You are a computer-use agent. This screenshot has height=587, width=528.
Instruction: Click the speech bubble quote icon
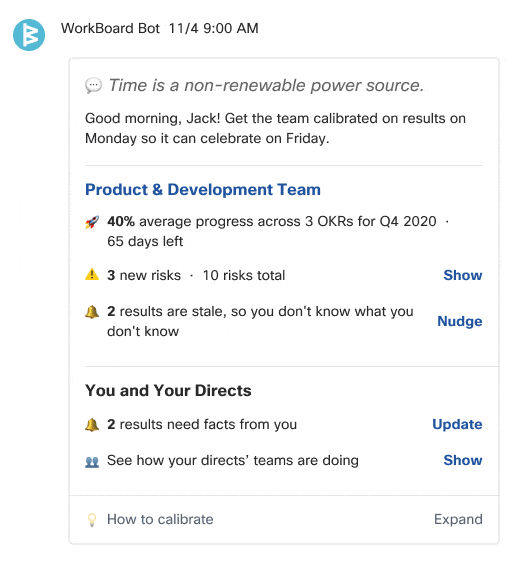point(93,86)
